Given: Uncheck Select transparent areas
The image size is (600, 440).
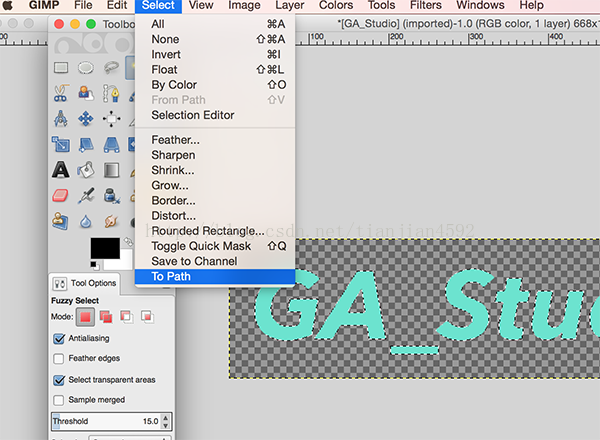Looking at the screenshot, I should 59,380.
